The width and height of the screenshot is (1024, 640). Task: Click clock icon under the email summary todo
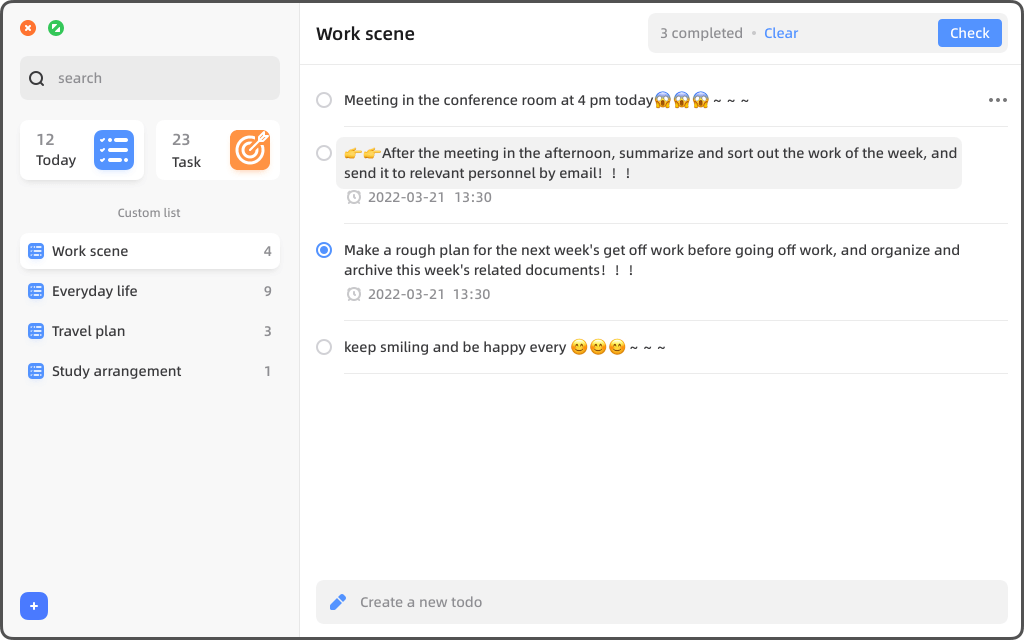pyautogui.click(x=353, y=197)
